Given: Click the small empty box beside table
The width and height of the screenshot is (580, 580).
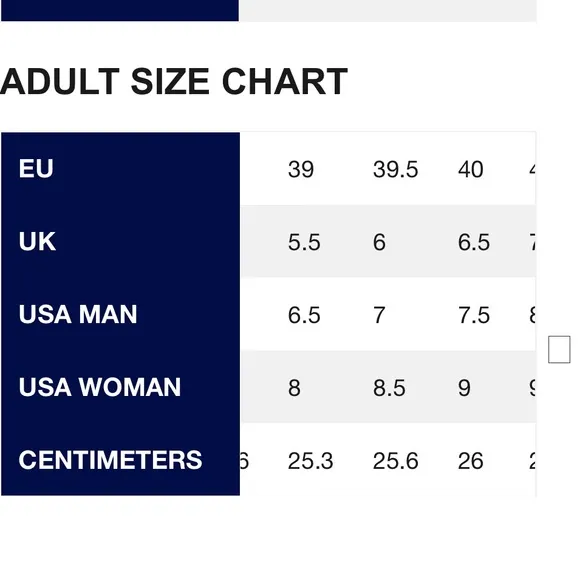Looking at the screenshot, I should click(x=559, y=349).
